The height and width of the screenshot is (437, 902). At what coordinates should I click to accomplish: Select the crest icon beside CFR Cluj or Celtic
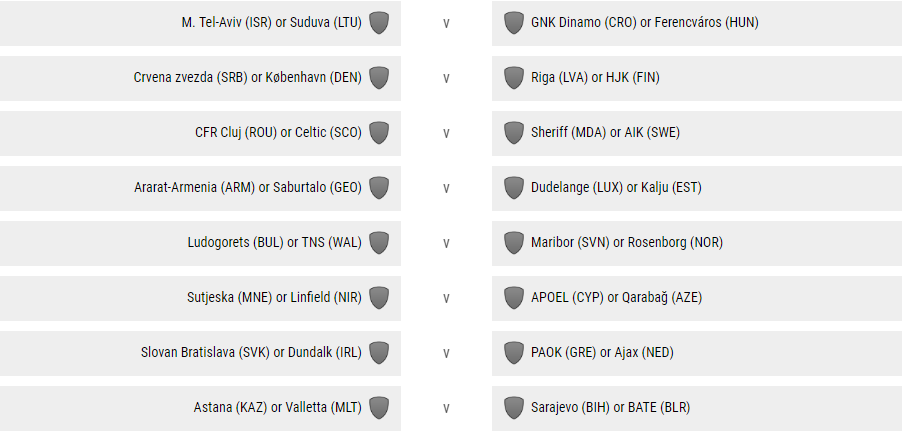tap(379, 133)
